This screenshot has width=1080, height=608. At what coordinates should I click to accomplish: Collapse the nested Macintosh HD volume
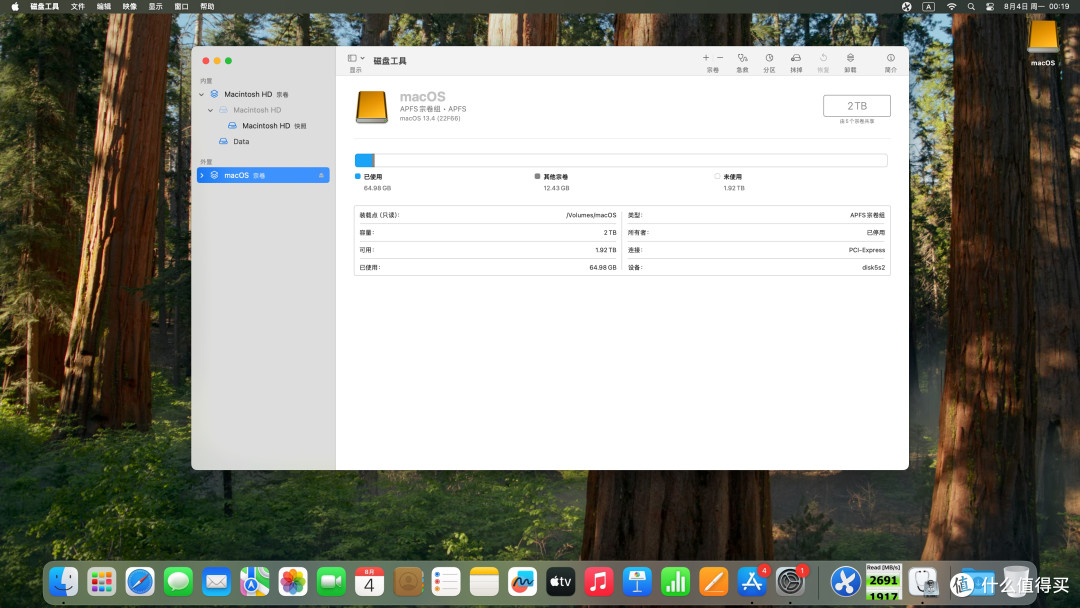pos(210,110)
